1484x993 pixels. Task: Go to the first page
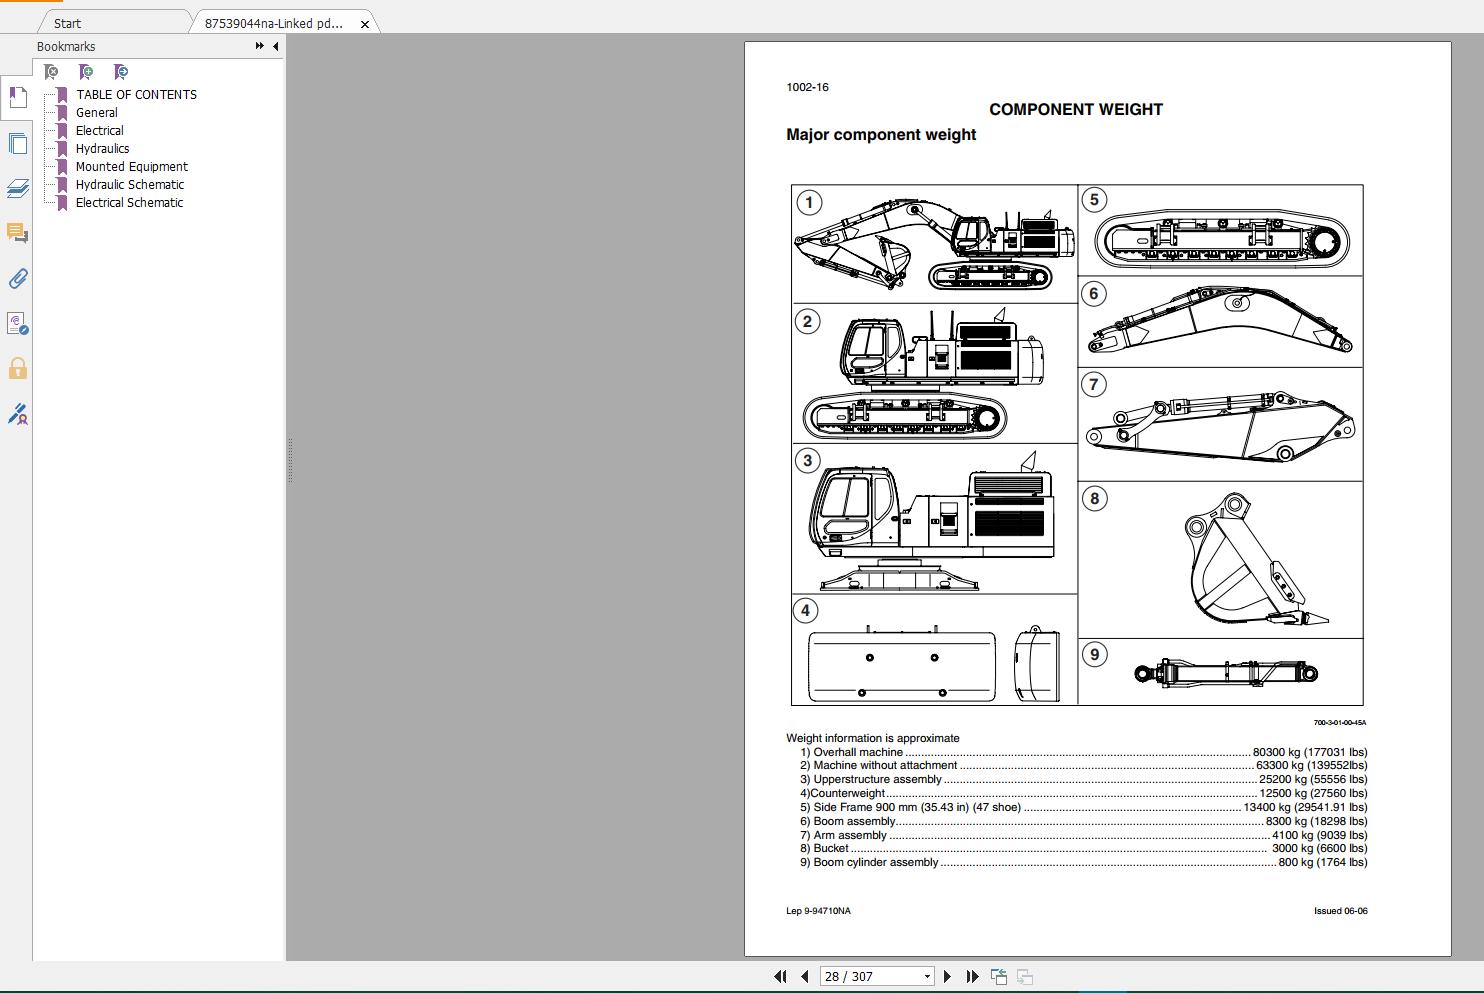point(780,977)
